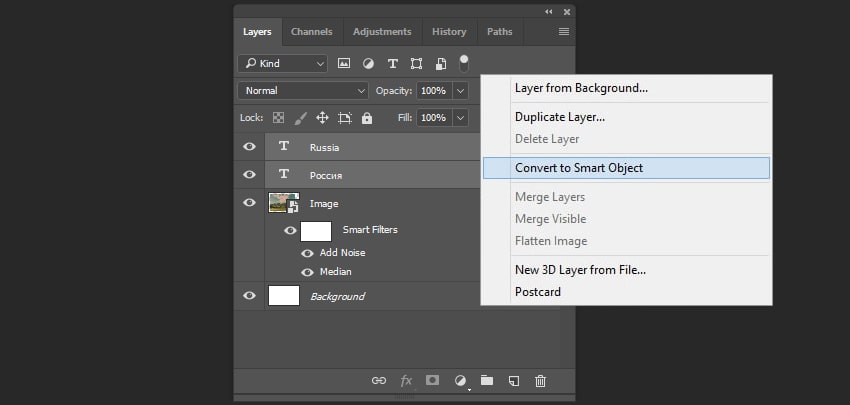
Task: Click the Image layer thumbnail
Action: click(x=284, y=203)
